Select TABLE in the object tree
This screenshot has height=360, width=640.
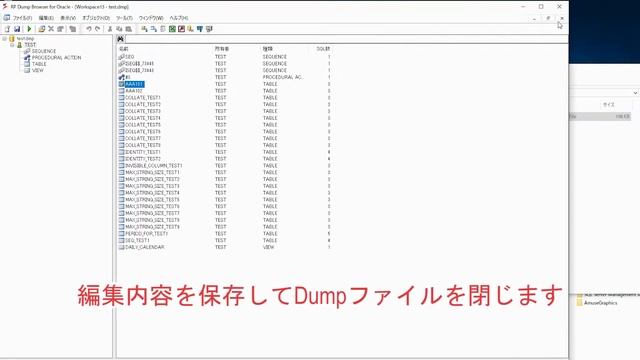tap(39, 64)
